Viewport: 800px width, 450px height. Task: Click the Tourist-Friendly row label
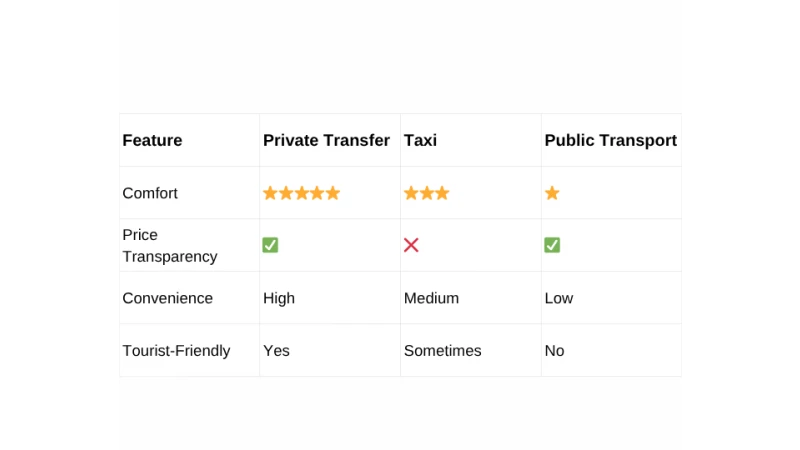click(176, 351)
